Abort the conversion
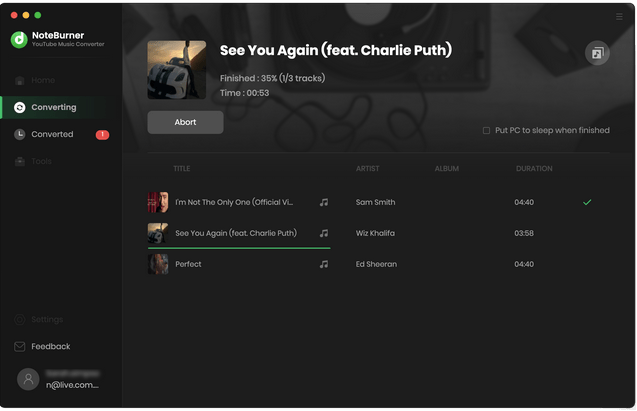The height and width of the screenshot is (411, 637). pos(185,122)
